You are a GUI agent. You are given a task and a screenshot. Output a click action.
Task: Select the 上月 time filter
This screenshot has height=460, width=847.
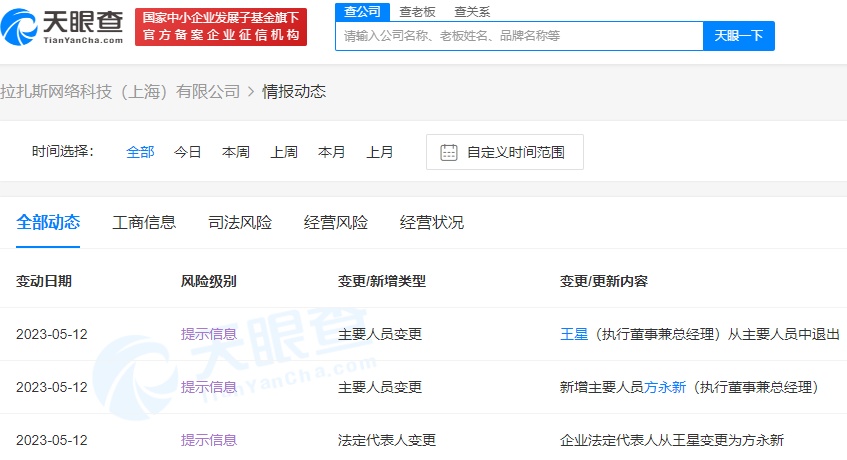(380, 152)
